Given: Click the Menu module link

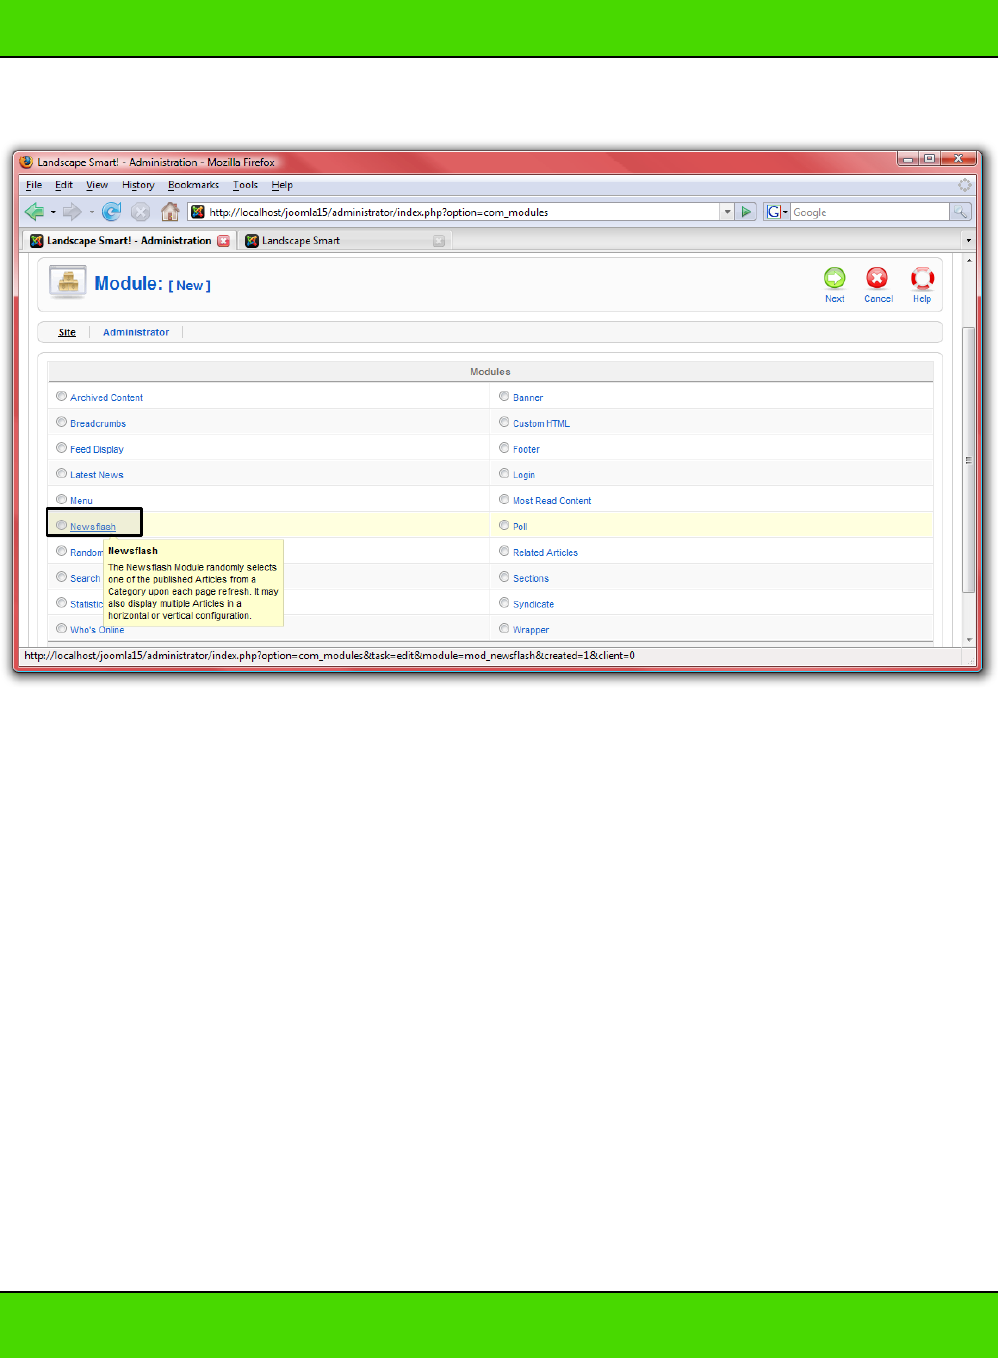Looking at the screenshot, I should click(x=81, y=501).
